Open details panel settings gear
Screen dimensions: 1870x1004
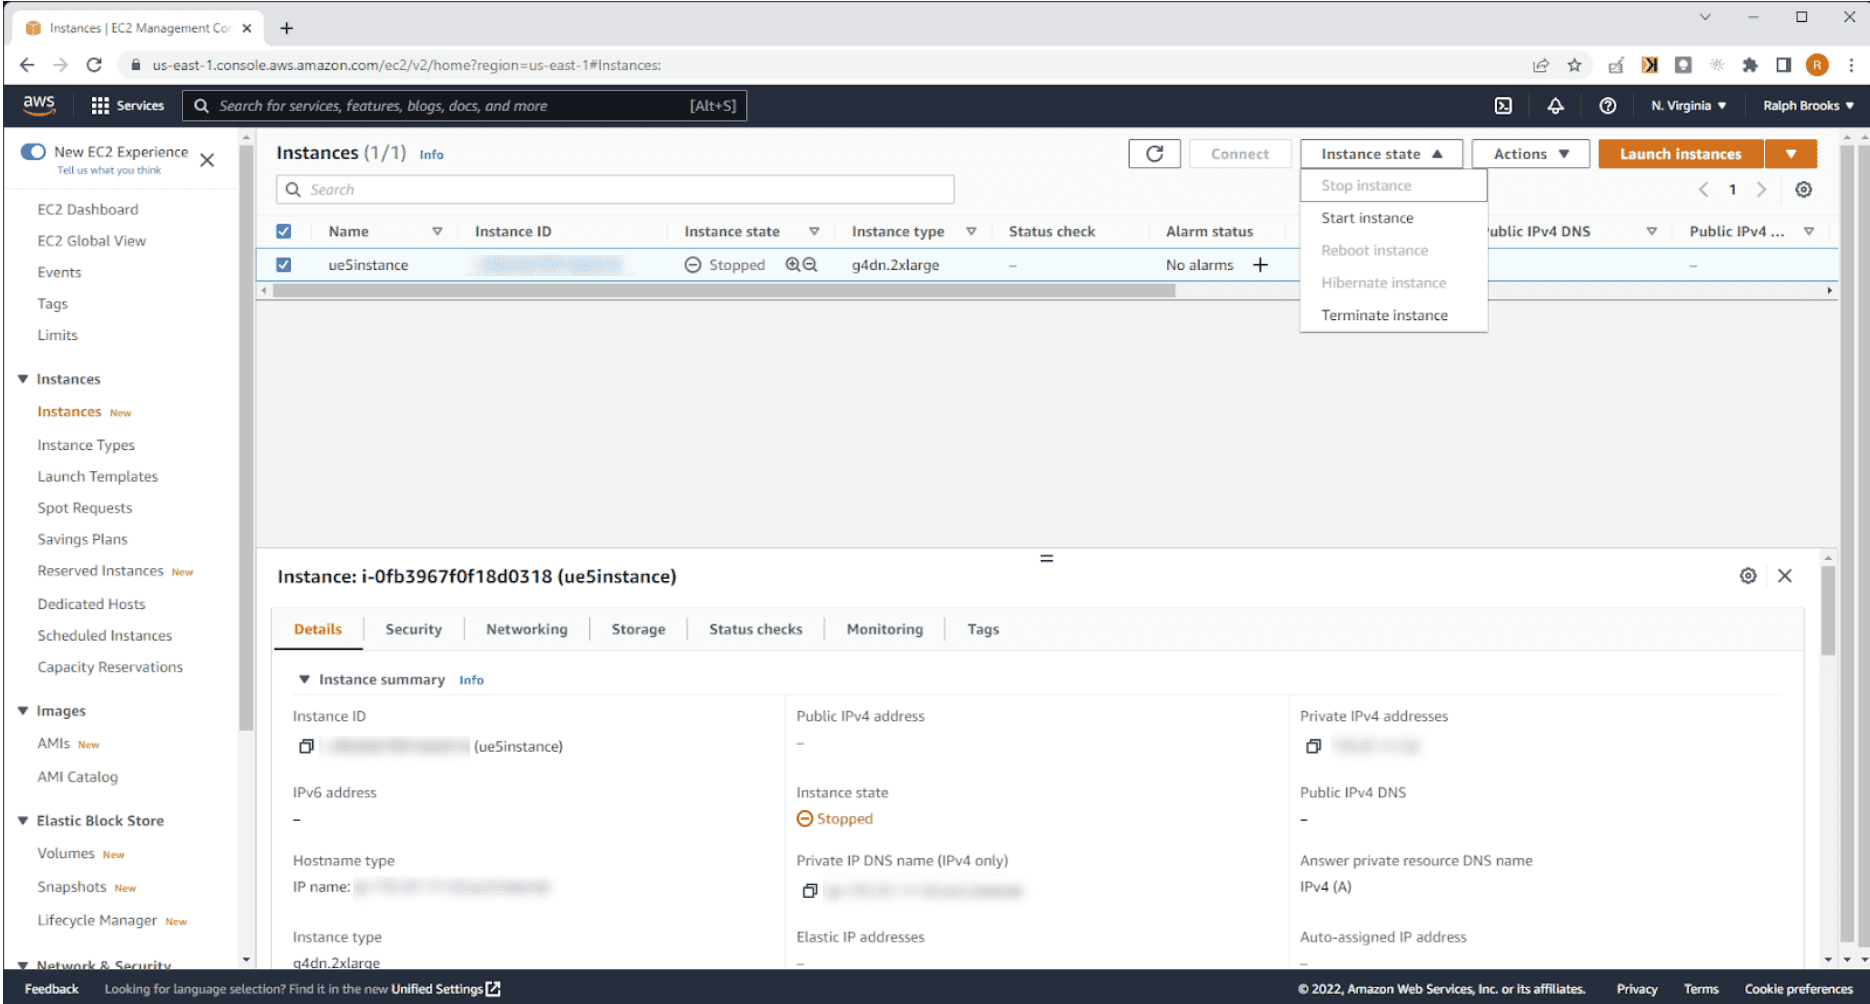1748,575
